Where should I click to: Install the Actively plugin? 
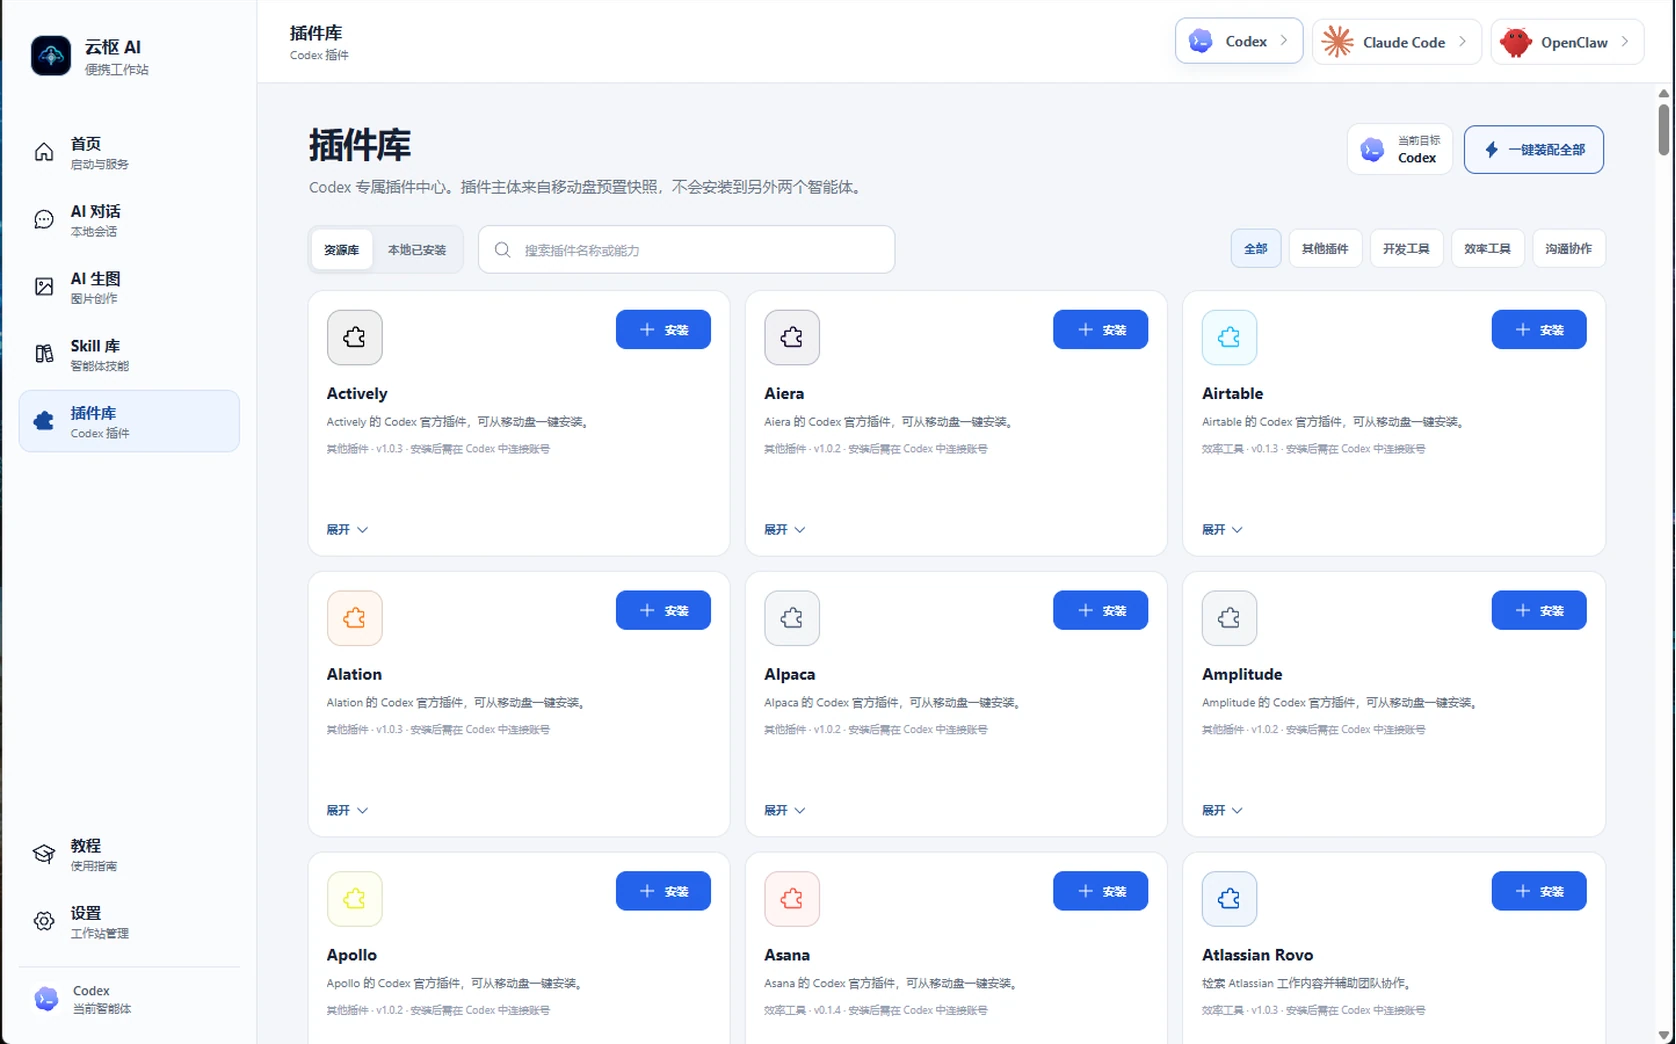point(663,330)
